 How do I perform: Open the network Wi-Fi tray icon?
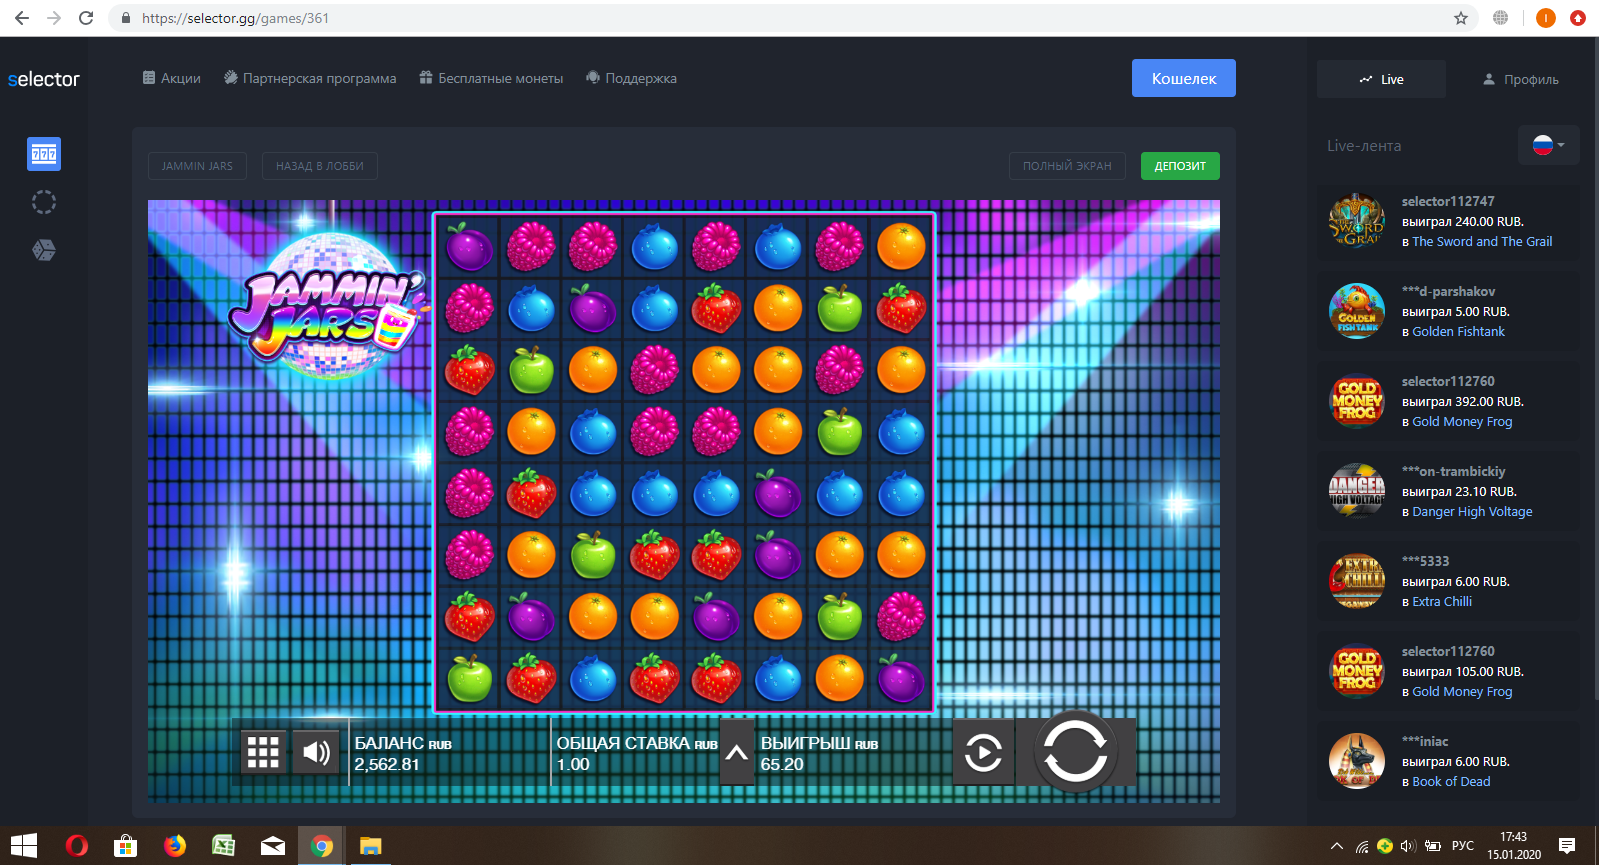[x=1362, y=846]
